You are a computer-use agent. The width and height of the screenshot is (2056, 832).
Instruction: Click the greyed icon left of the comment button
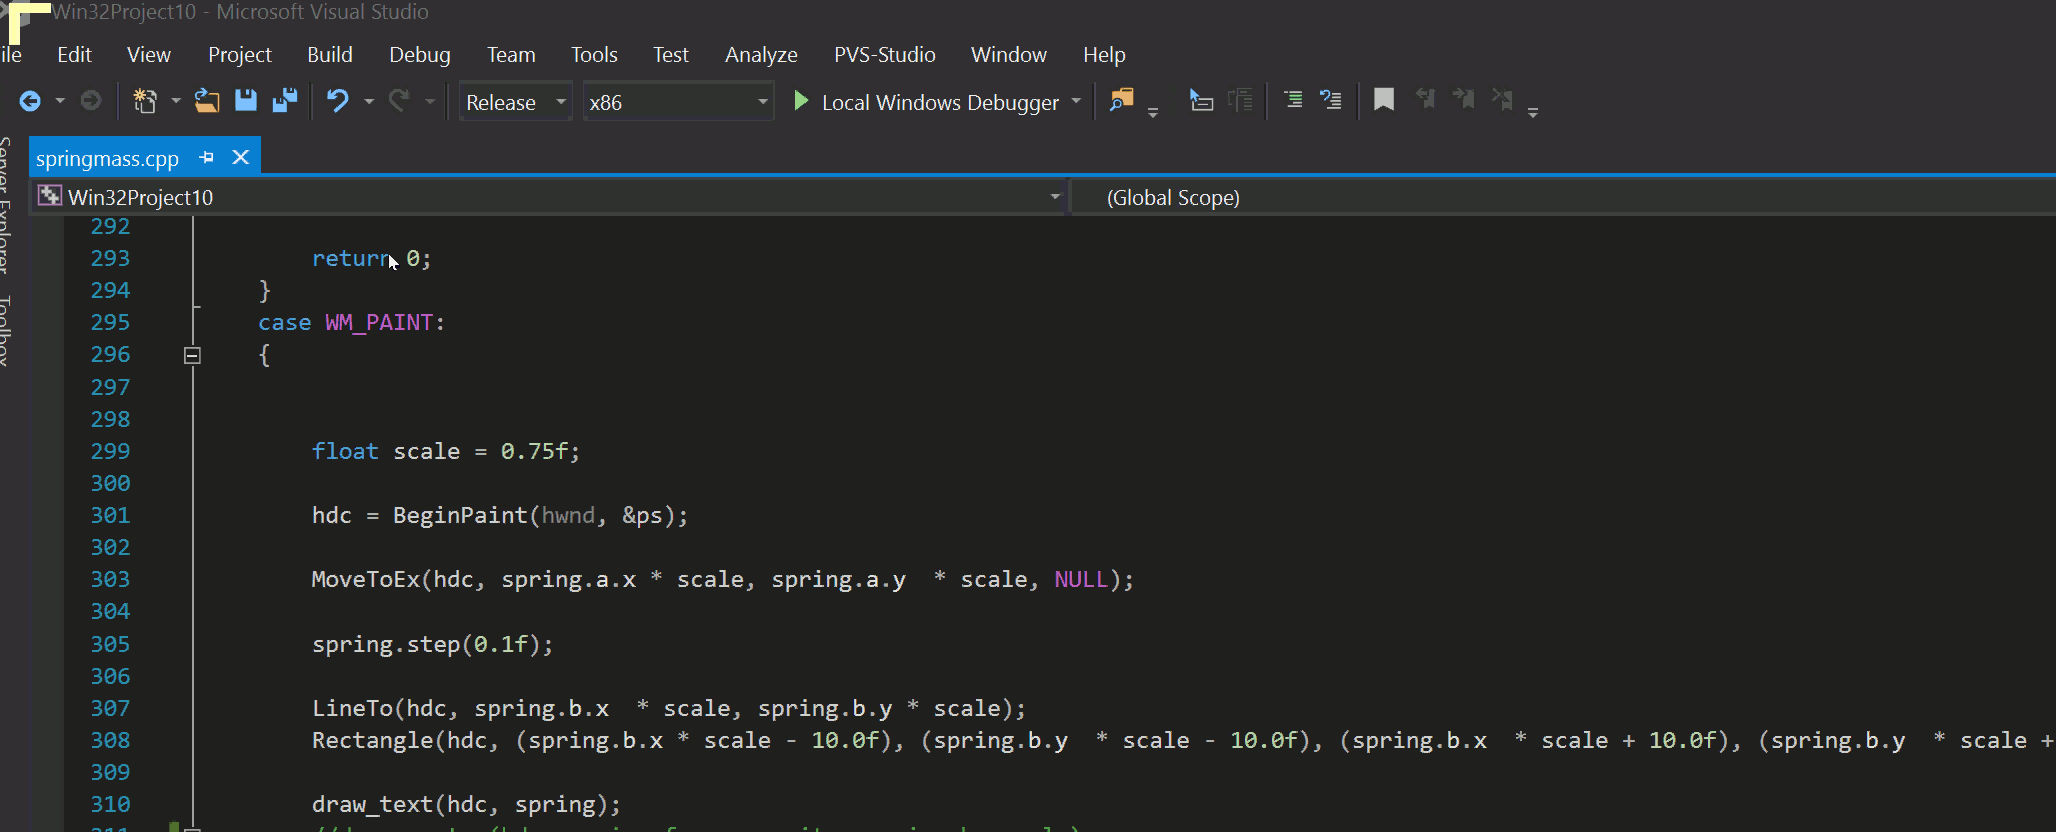(1241, 100)
